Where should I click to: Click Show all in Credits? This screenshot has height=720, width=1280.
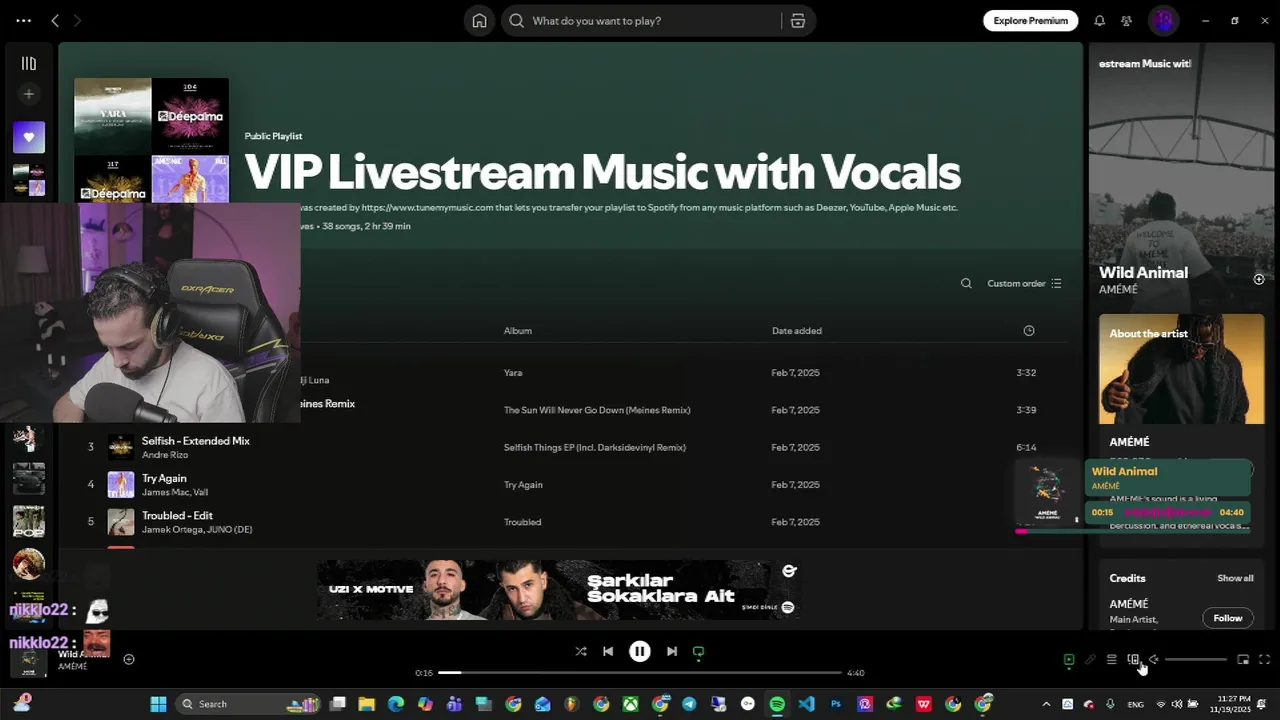1235,578
